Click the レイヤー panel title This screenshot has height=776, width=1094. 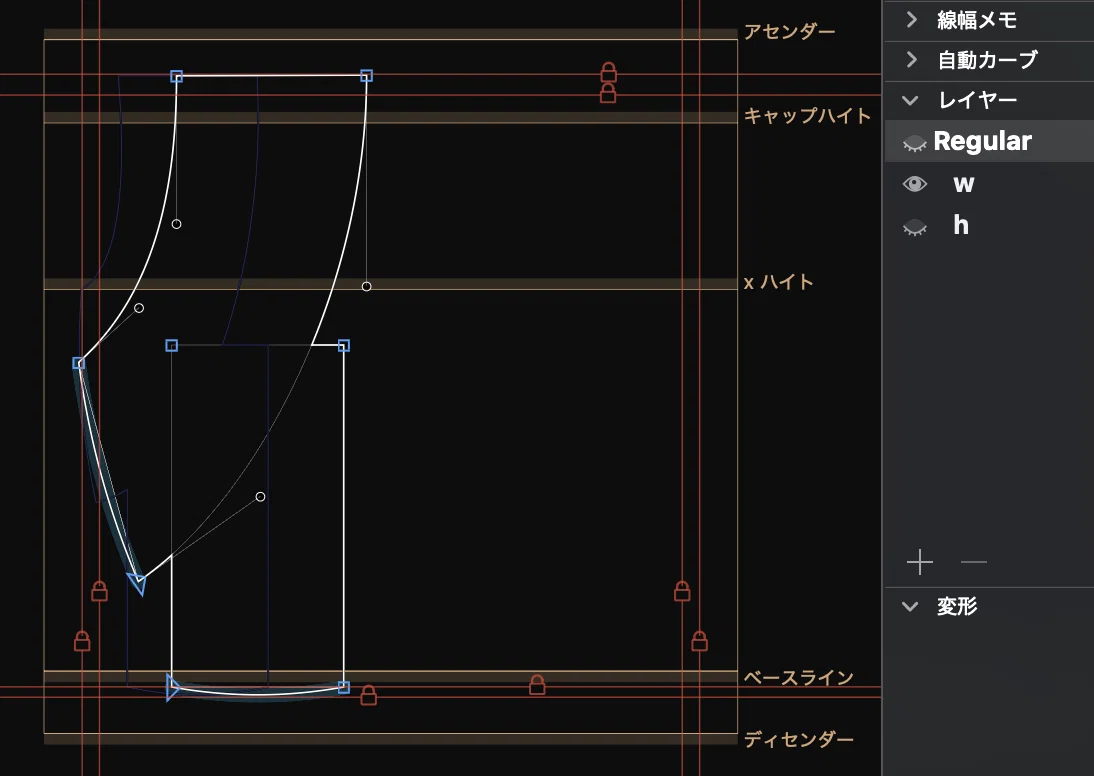977,100
